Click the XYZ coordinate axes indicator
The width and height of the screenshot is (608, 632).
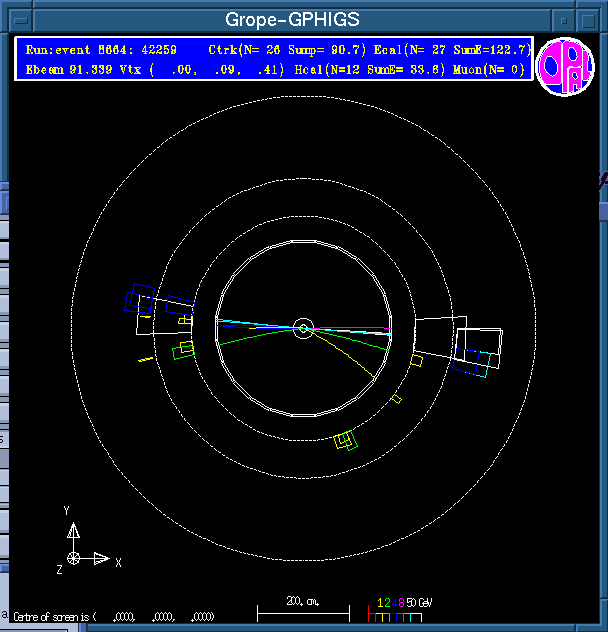click(80, 548)
